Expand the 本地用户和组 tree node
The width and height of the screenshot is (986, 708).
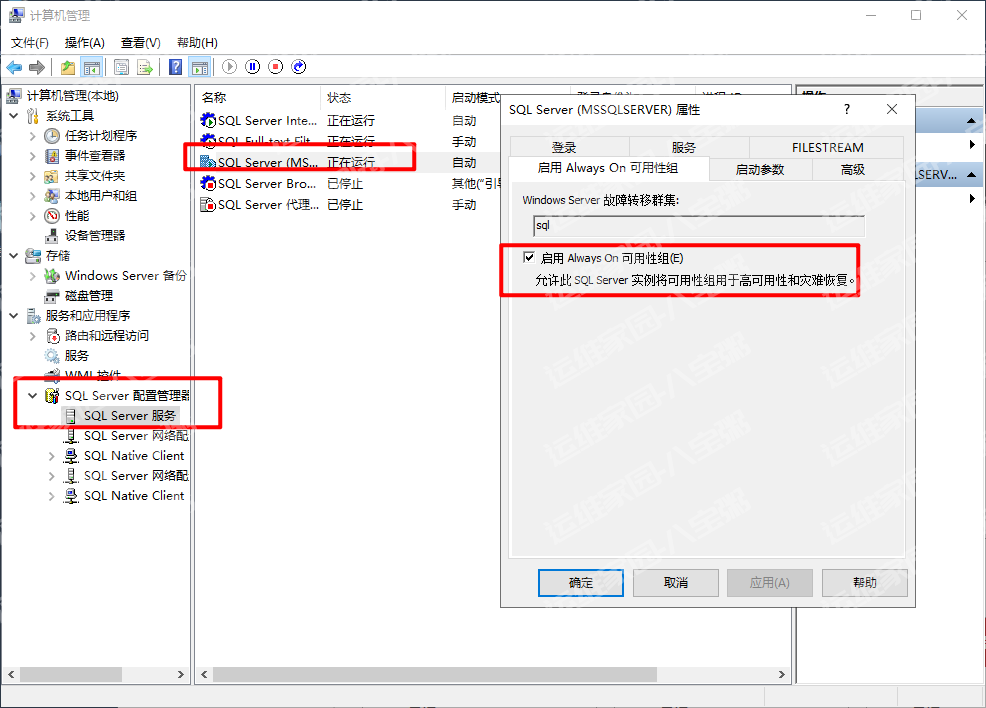pos(33,196)
